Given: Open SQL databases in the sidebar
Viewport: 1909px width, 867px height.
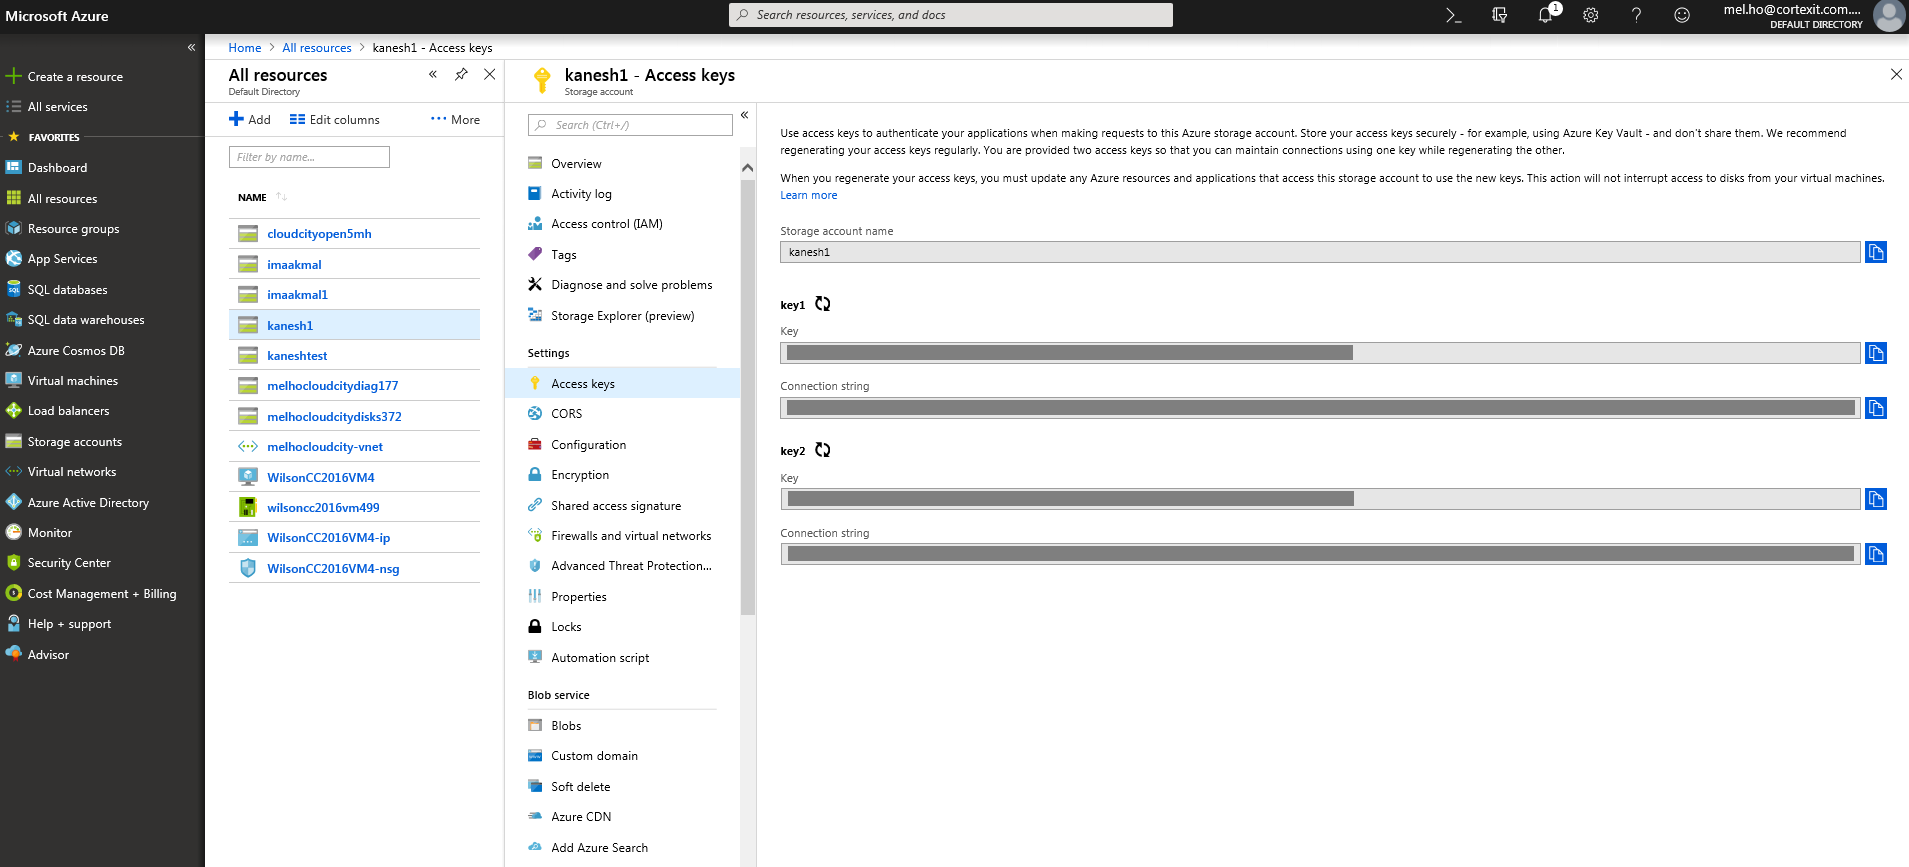Looking at the screenshot, I should click(x=67, y=290).
